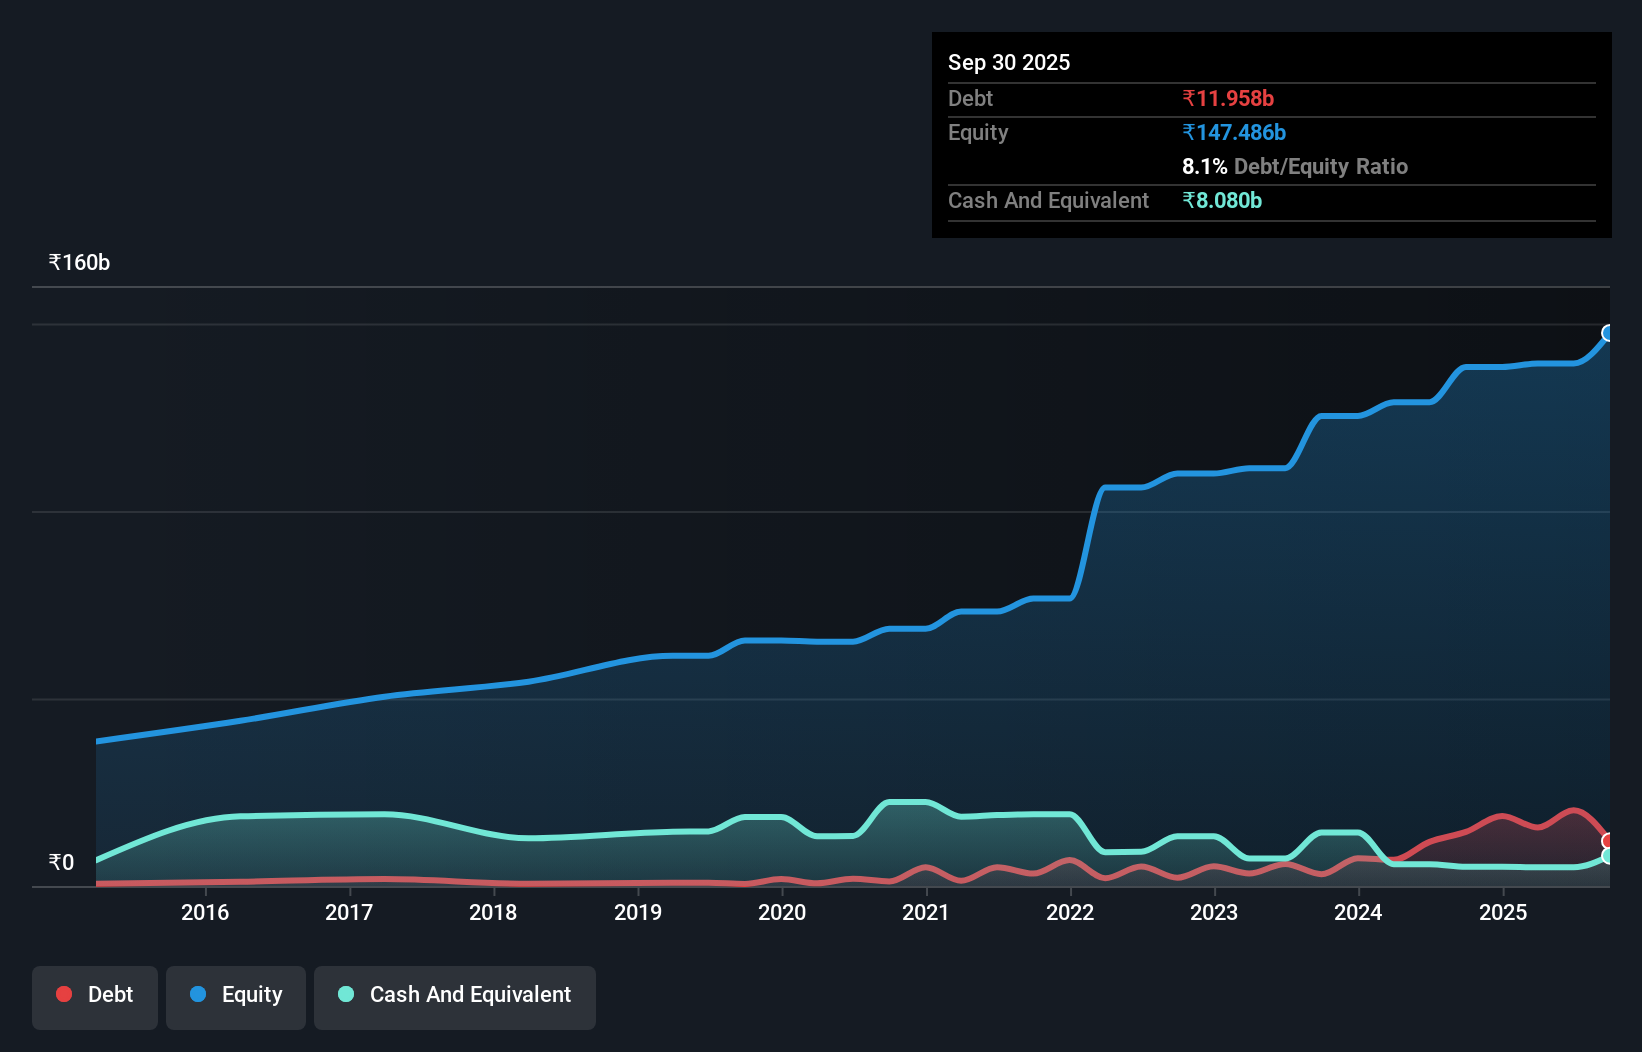The image size is (1642, 1052).
Task: Select the 2022 year label on the x-axis
Action: pos(1070,912)
